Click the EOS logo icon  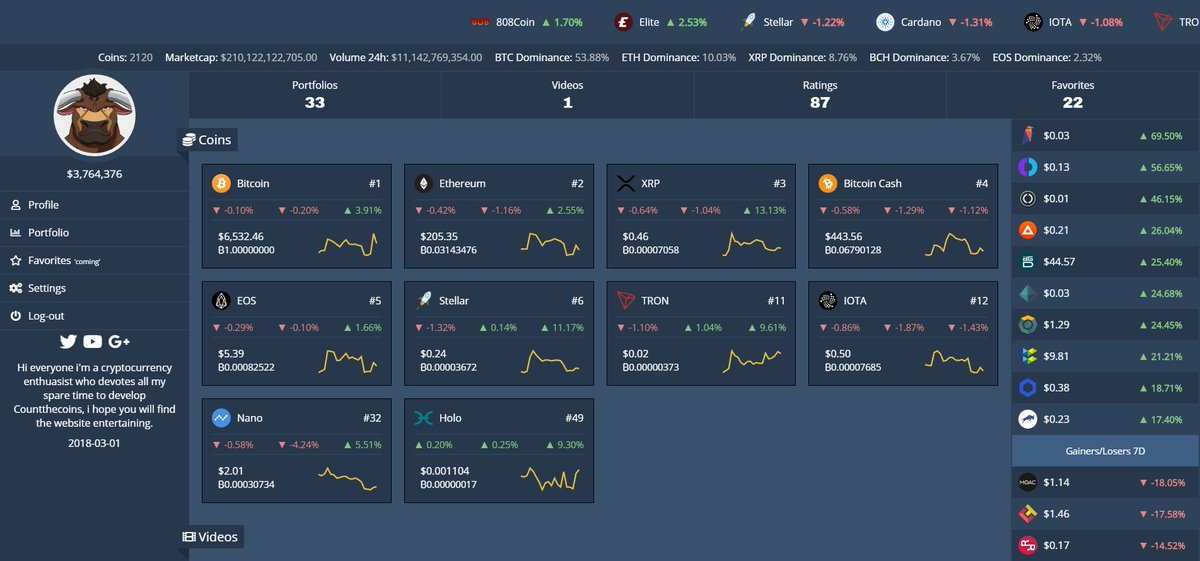(x=221, y=301)
